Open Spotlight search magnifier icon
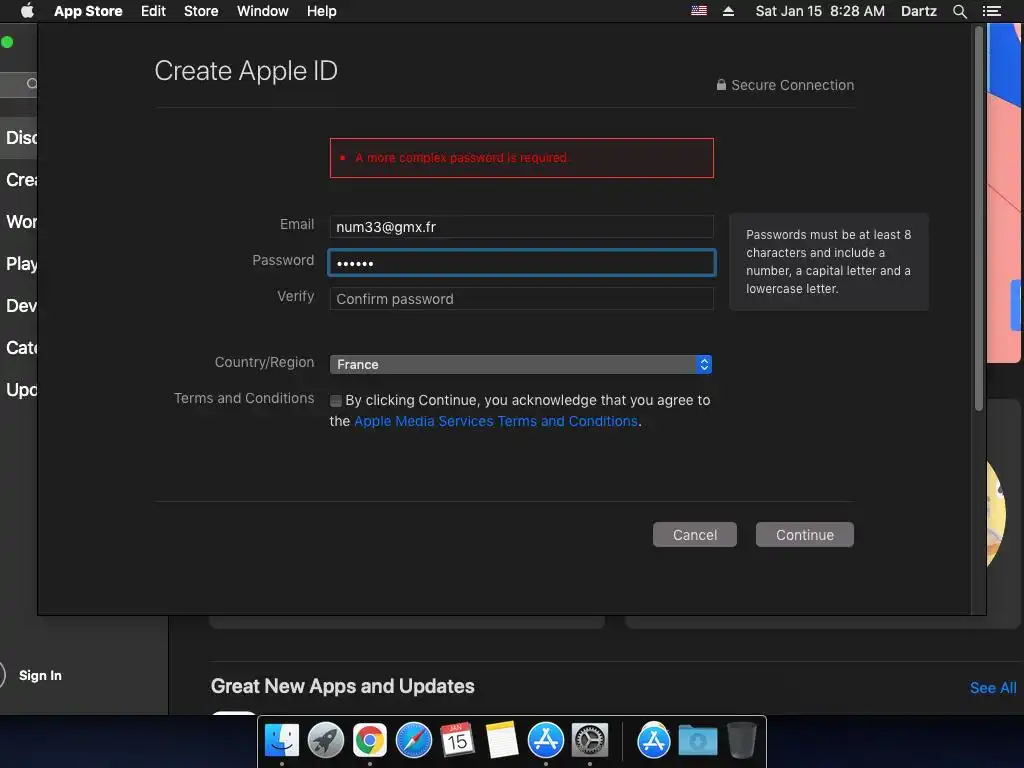 (959, 11)
